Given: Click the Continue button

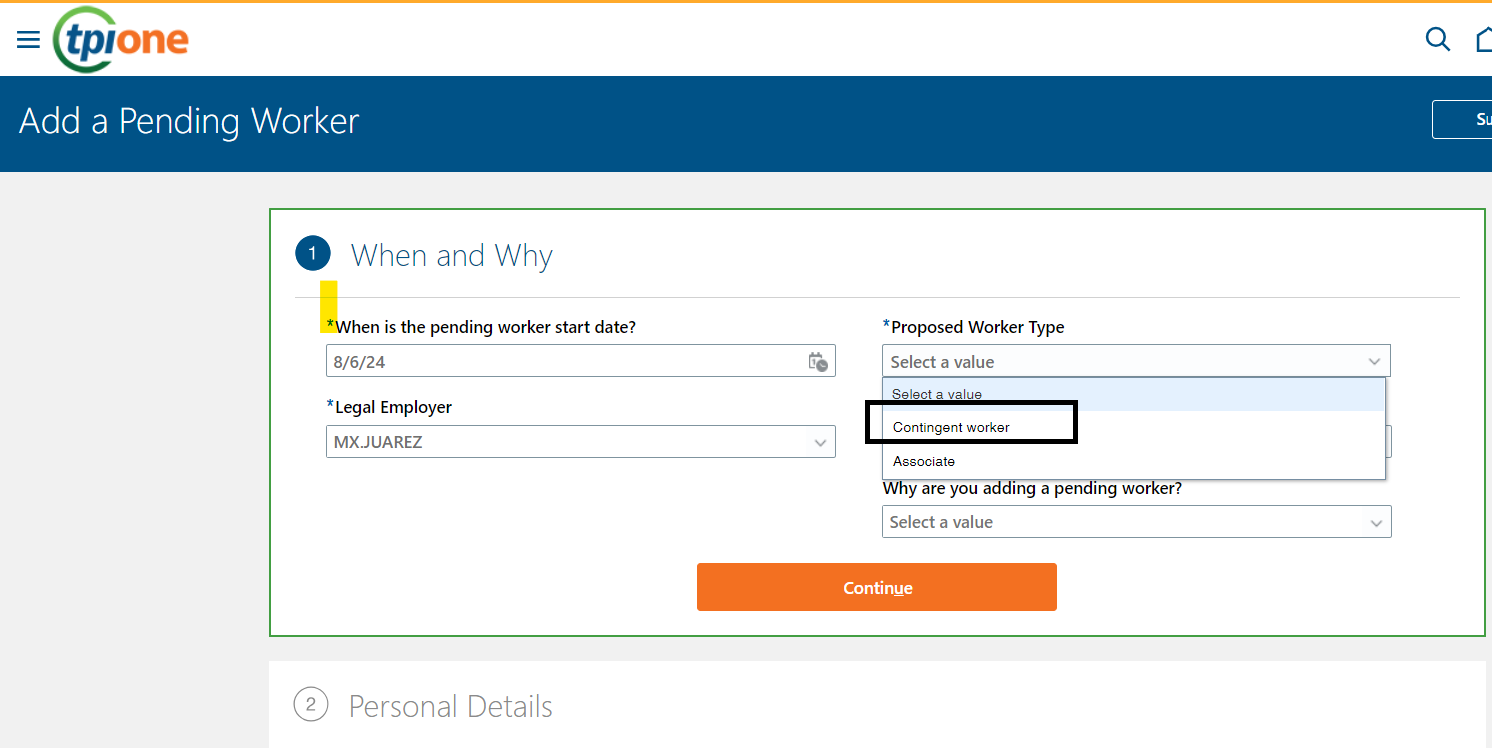Looking at the screenshot, I should (x=876, y=587).
